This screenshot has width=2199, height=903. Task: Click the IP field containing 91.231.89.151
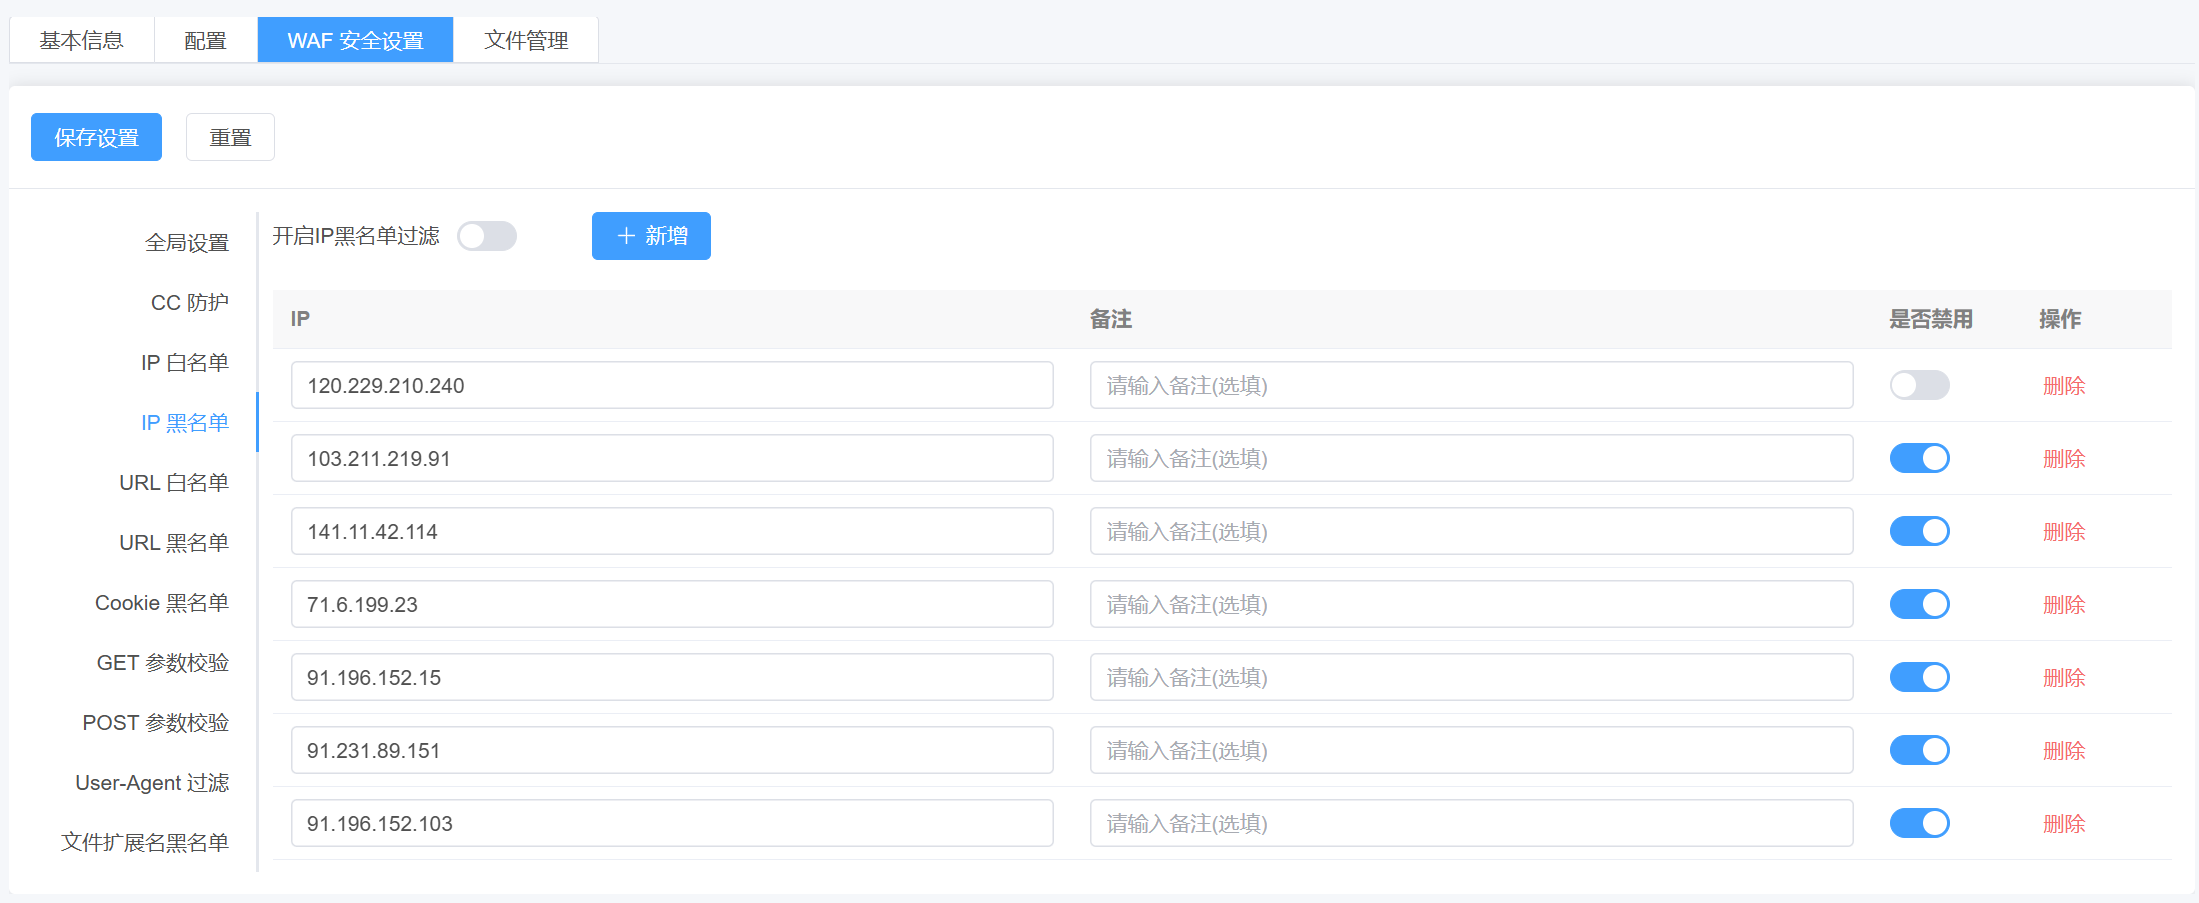pyautogui.click(x=672, y=750)
